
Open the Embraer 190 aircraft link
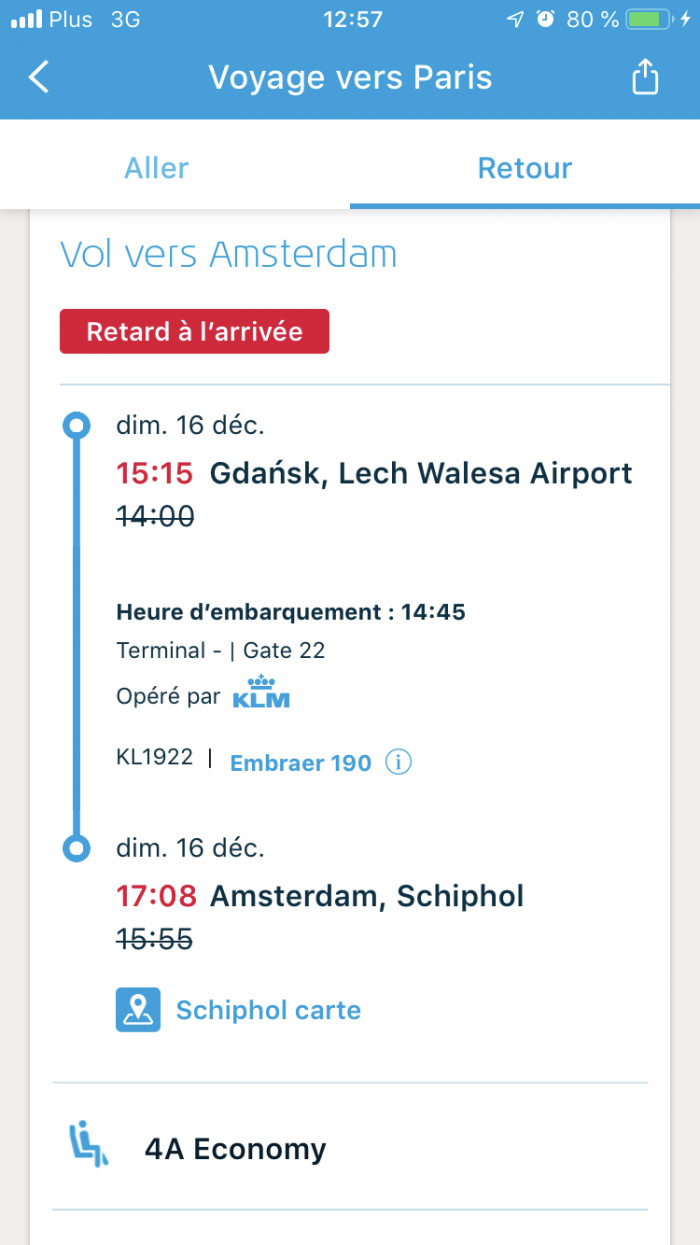(x=301, y=763)
